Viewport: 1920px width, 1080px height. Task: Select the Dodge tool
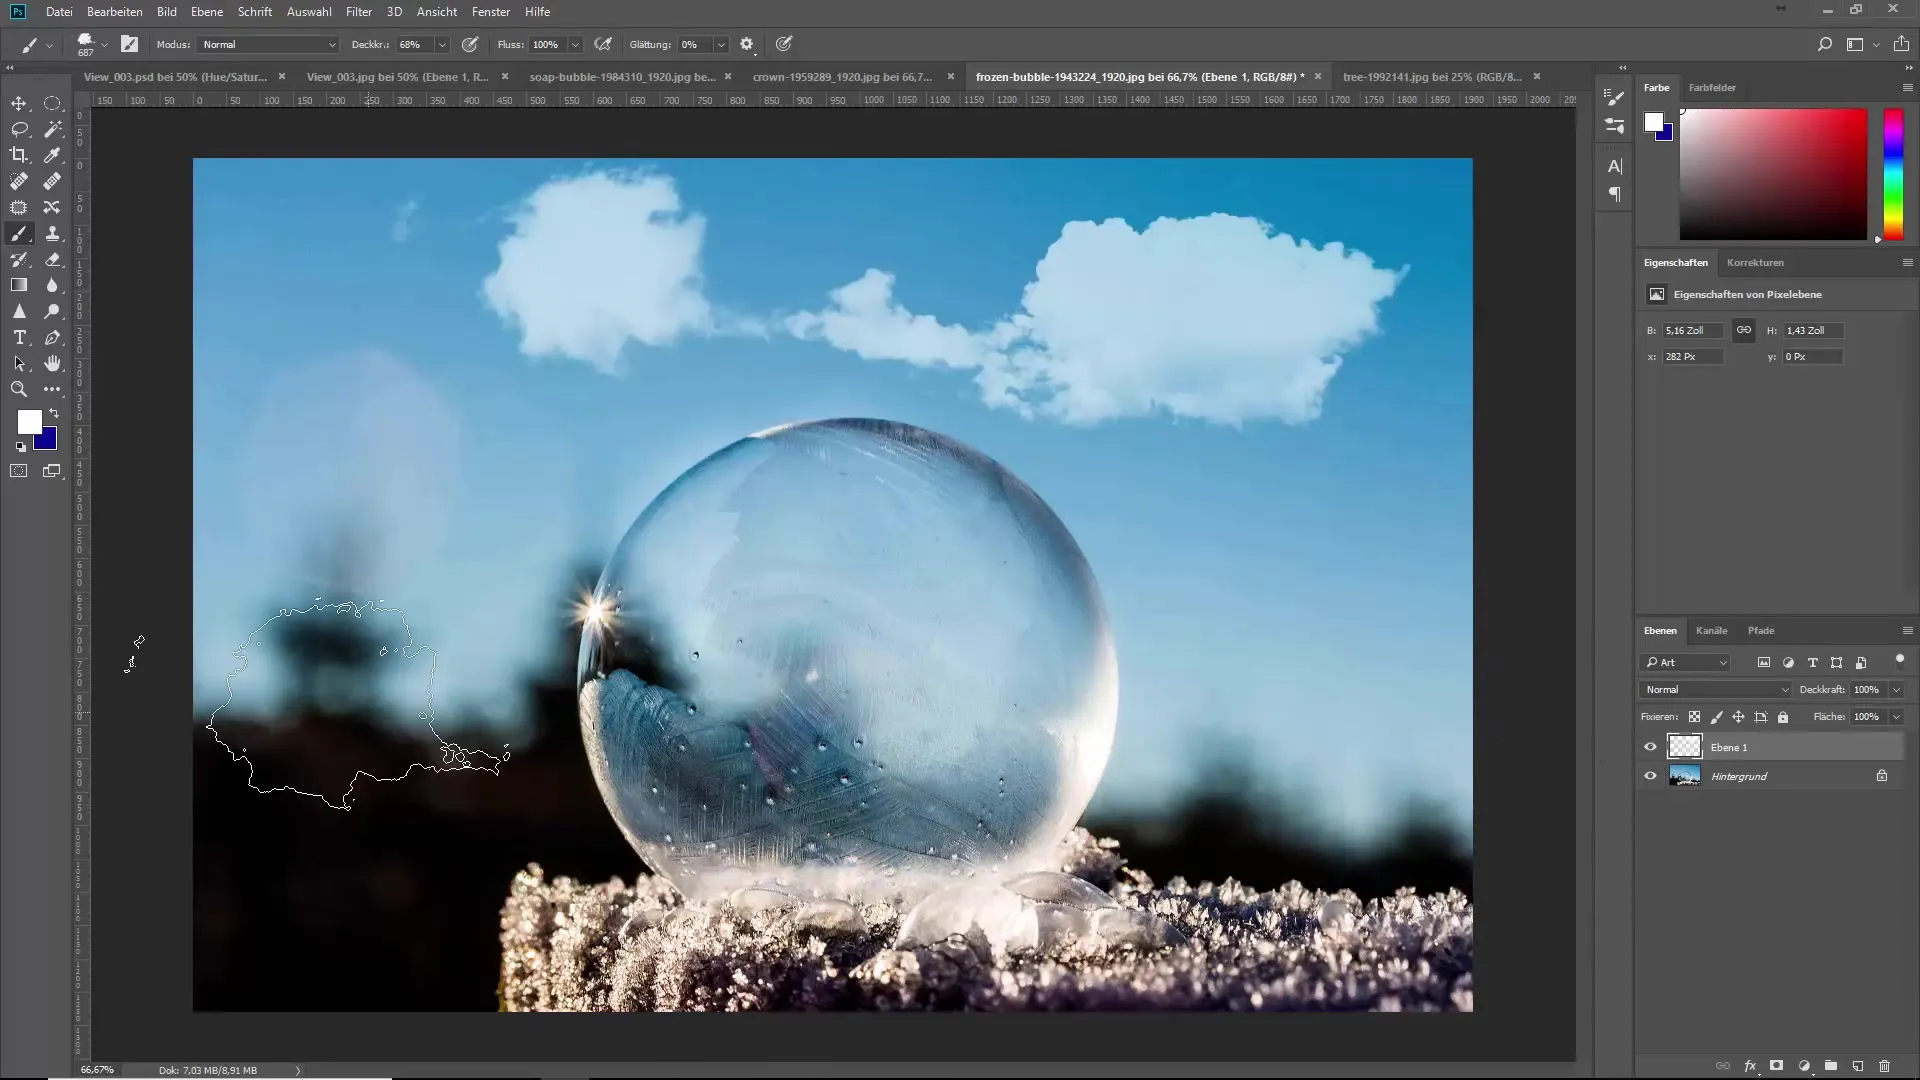click(52, 311)
